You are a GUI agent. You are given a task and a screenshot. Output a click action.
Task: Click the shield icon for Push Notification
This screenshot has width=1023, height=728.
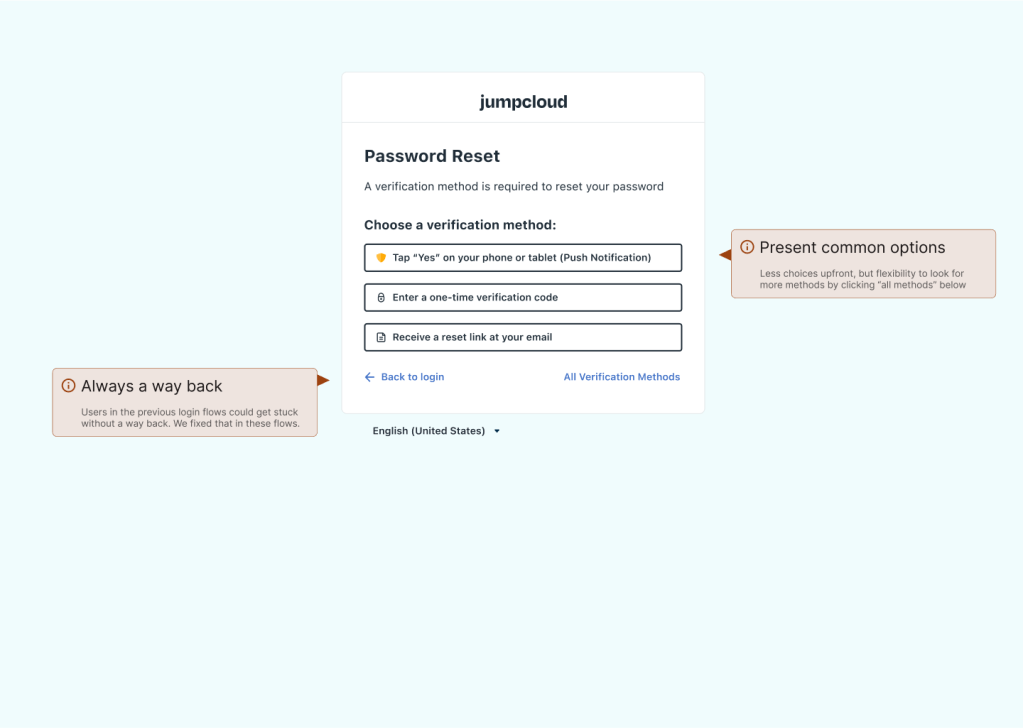tap(381, 258)
